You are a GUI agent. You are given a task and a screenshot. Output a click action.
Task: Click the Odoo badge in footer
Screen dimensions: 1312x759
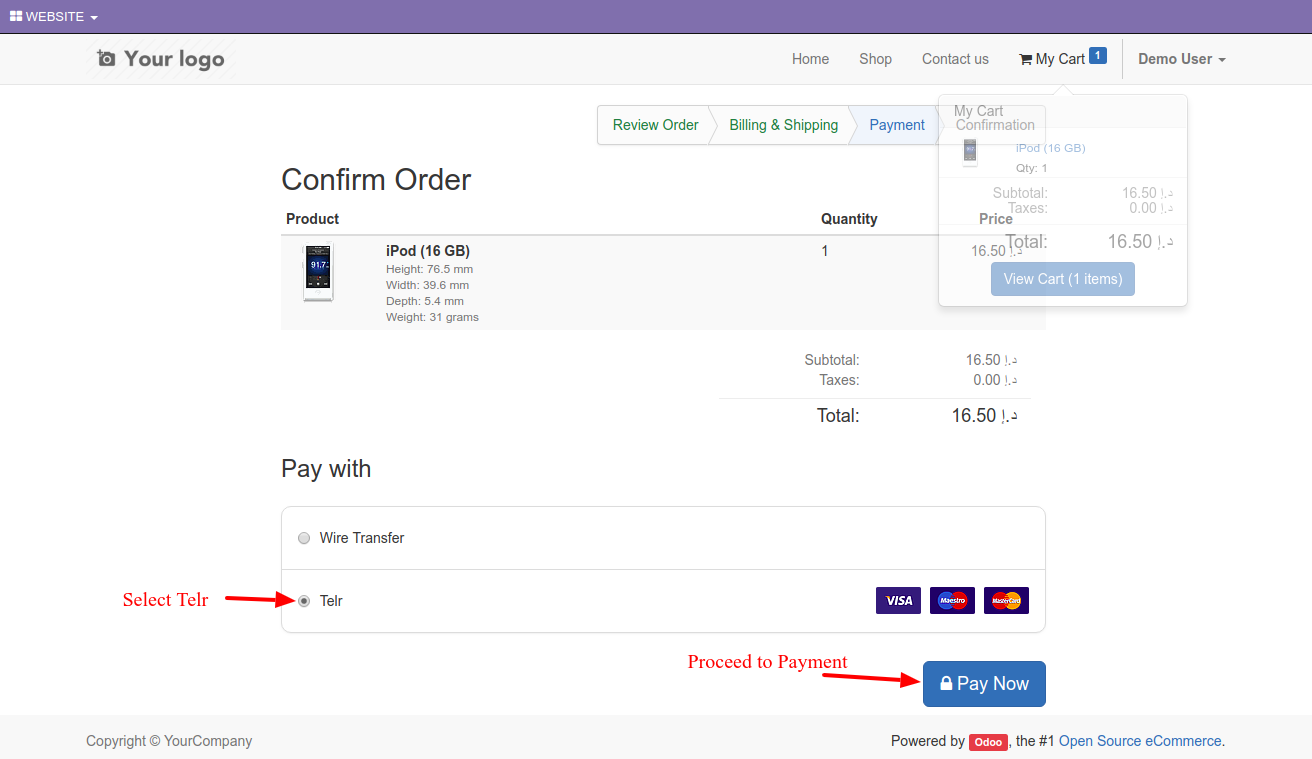tap(988, 742)
